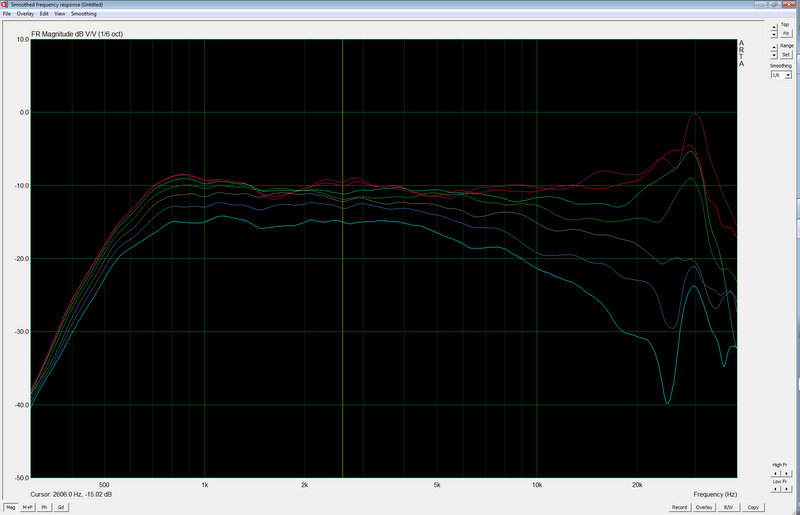This screenshot has width=800, height=515.
Task: Click the Copy button
Action: point(753,507)
